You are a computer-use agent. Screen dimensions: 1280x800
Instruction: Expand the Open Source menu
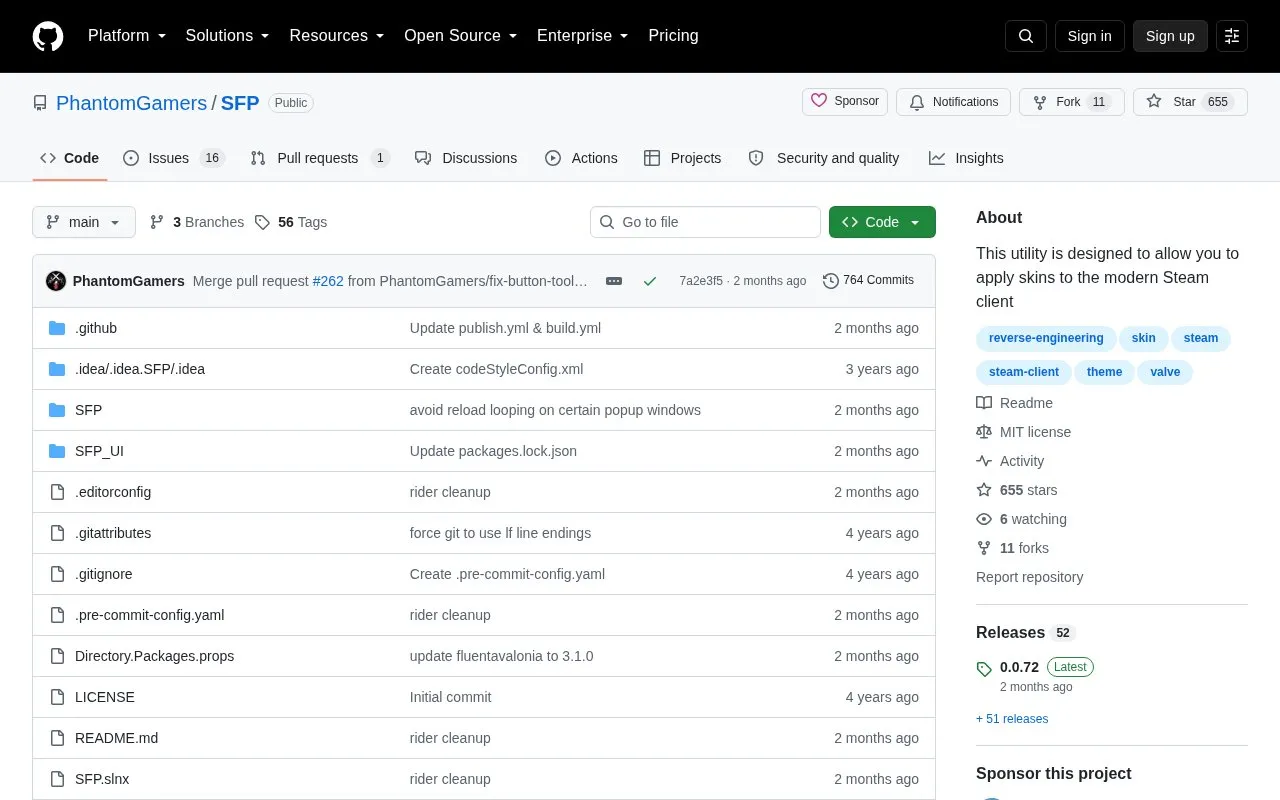click(461, 36)
